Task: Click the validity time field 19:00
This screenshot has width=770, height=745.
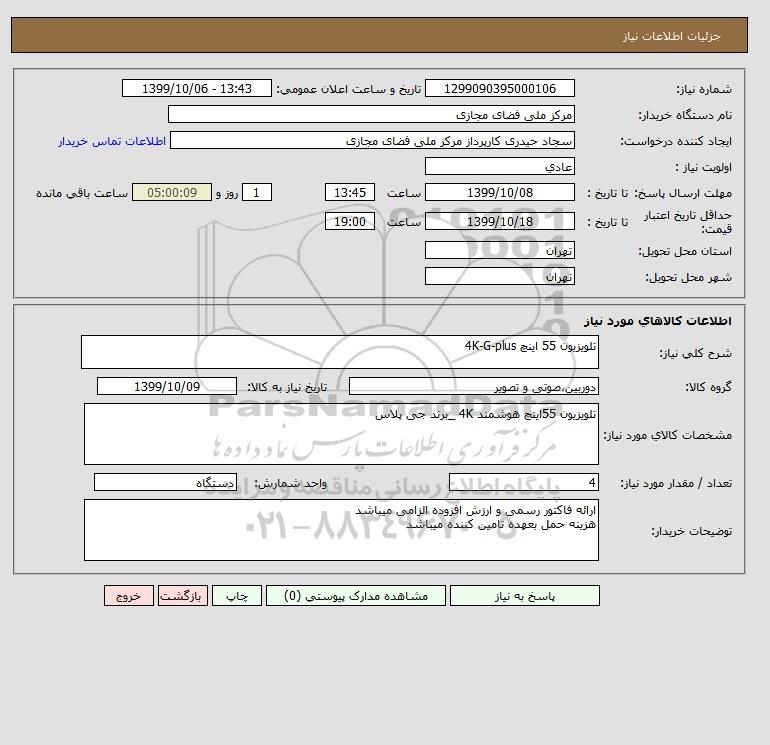Action: [x=350, y=221]
